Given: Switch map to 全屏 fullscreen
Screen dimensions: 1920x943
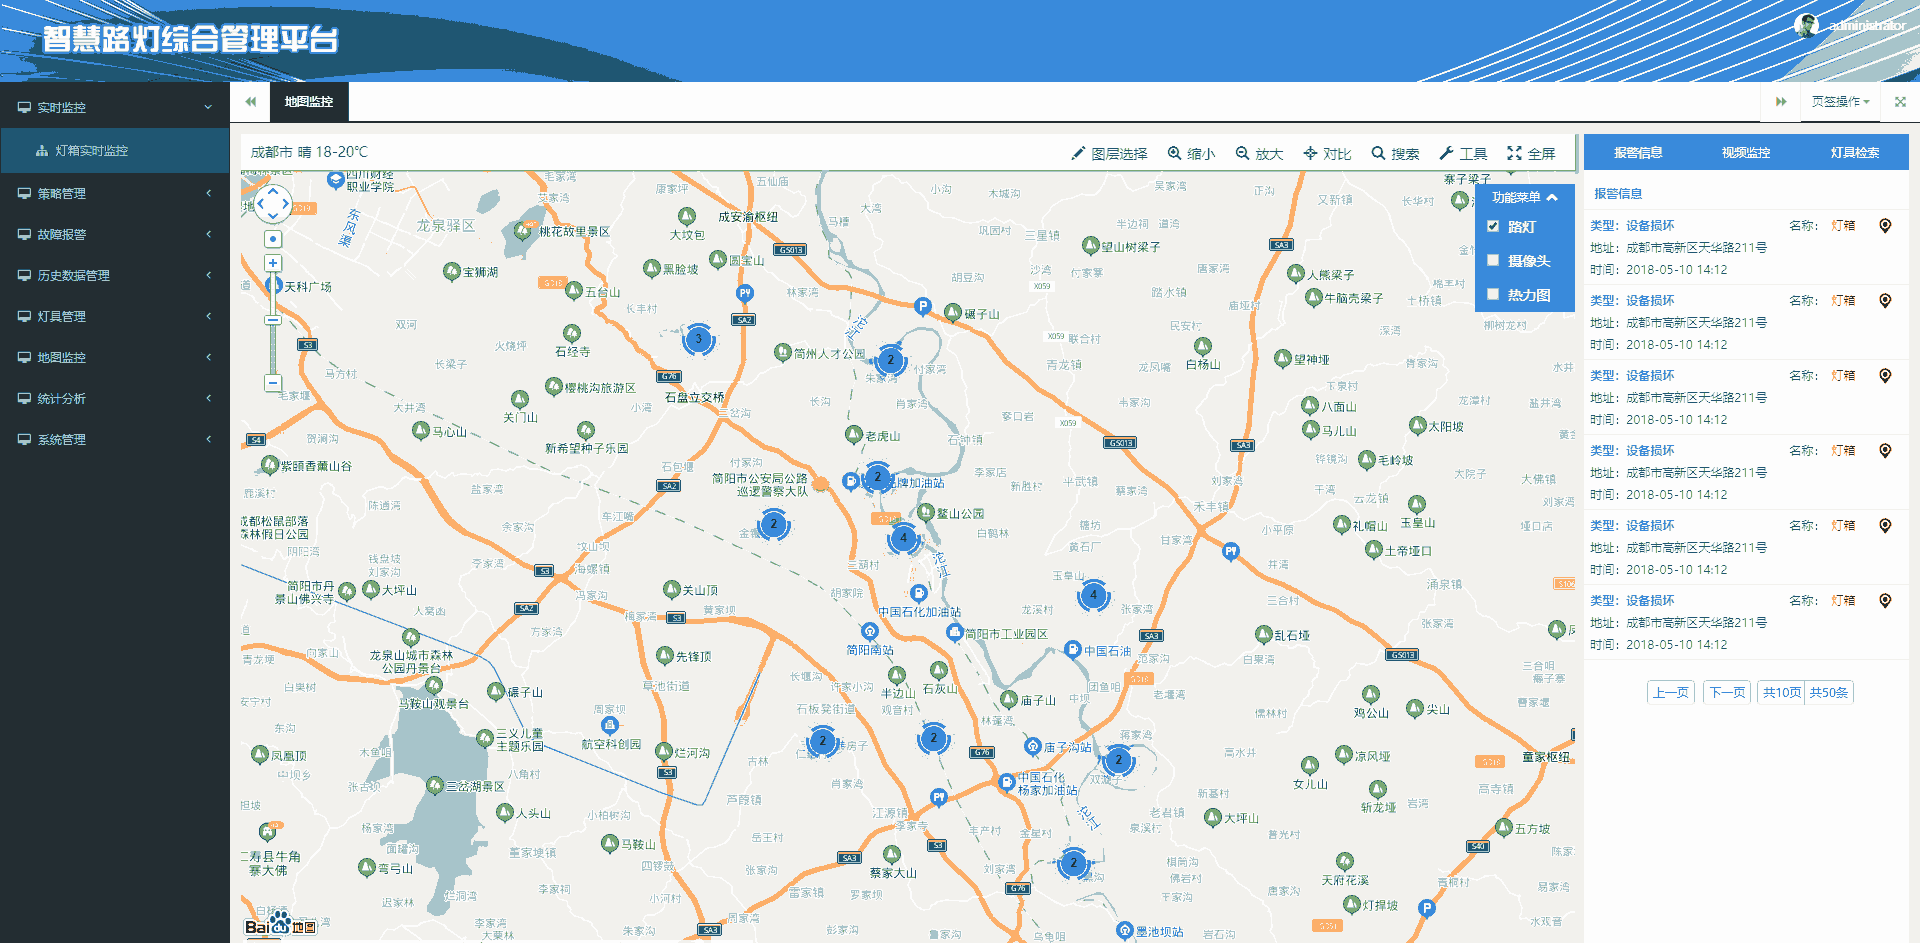Looking at the screenshot, I should click(x=1531, y=153).
